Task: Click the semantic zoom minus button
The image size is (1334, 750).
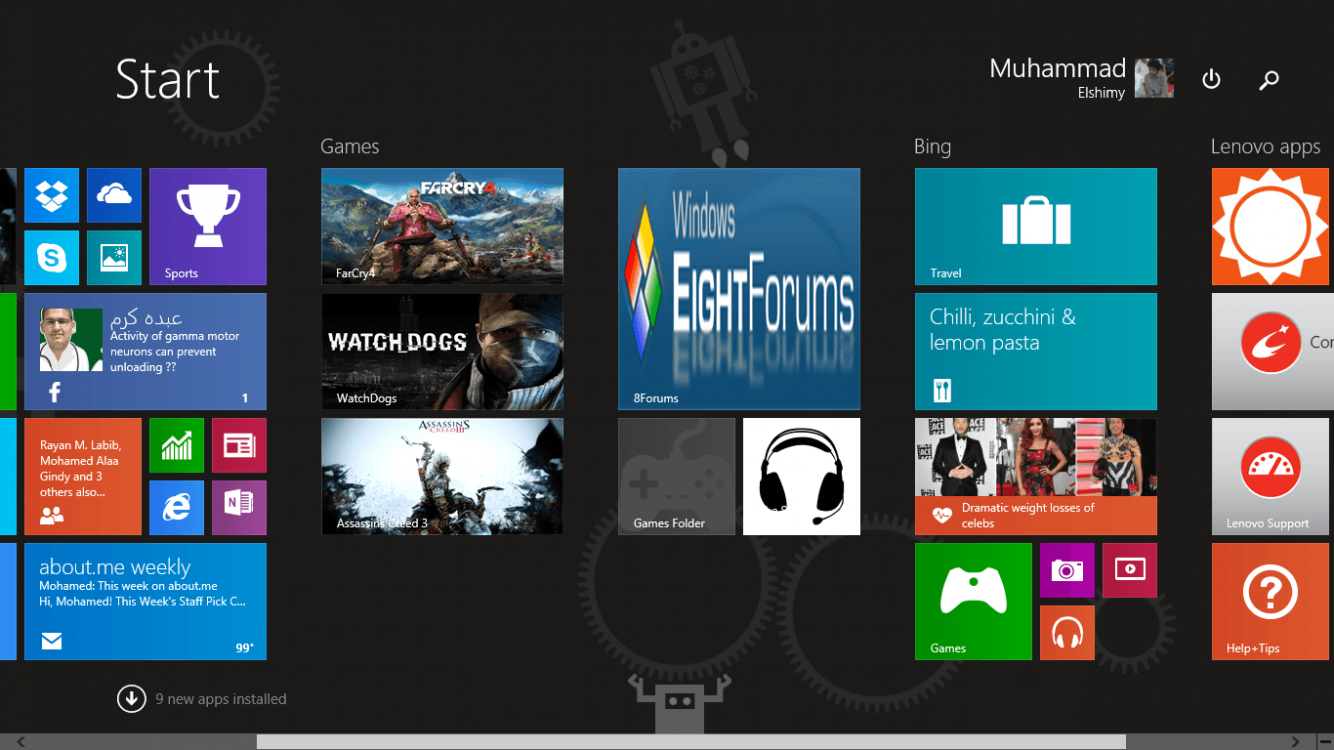Action: pos(1324,742)
